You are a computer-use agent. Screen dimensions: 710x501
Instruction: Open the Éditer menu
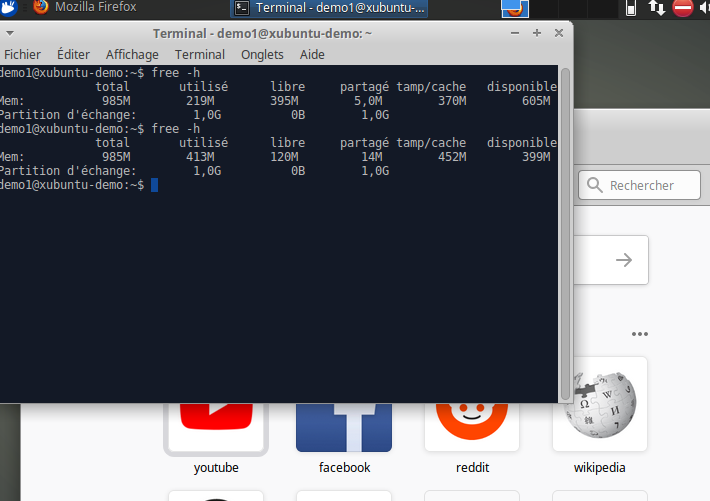click(x=73, y=54)
